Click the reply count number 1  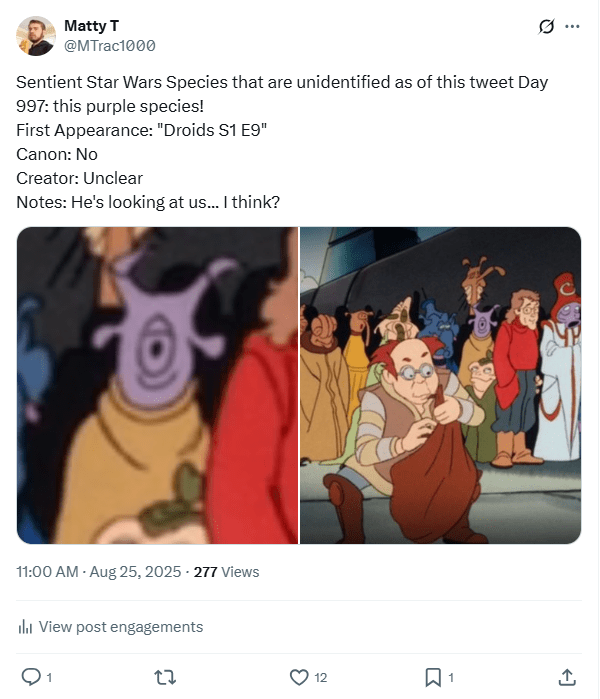(48, 678)
